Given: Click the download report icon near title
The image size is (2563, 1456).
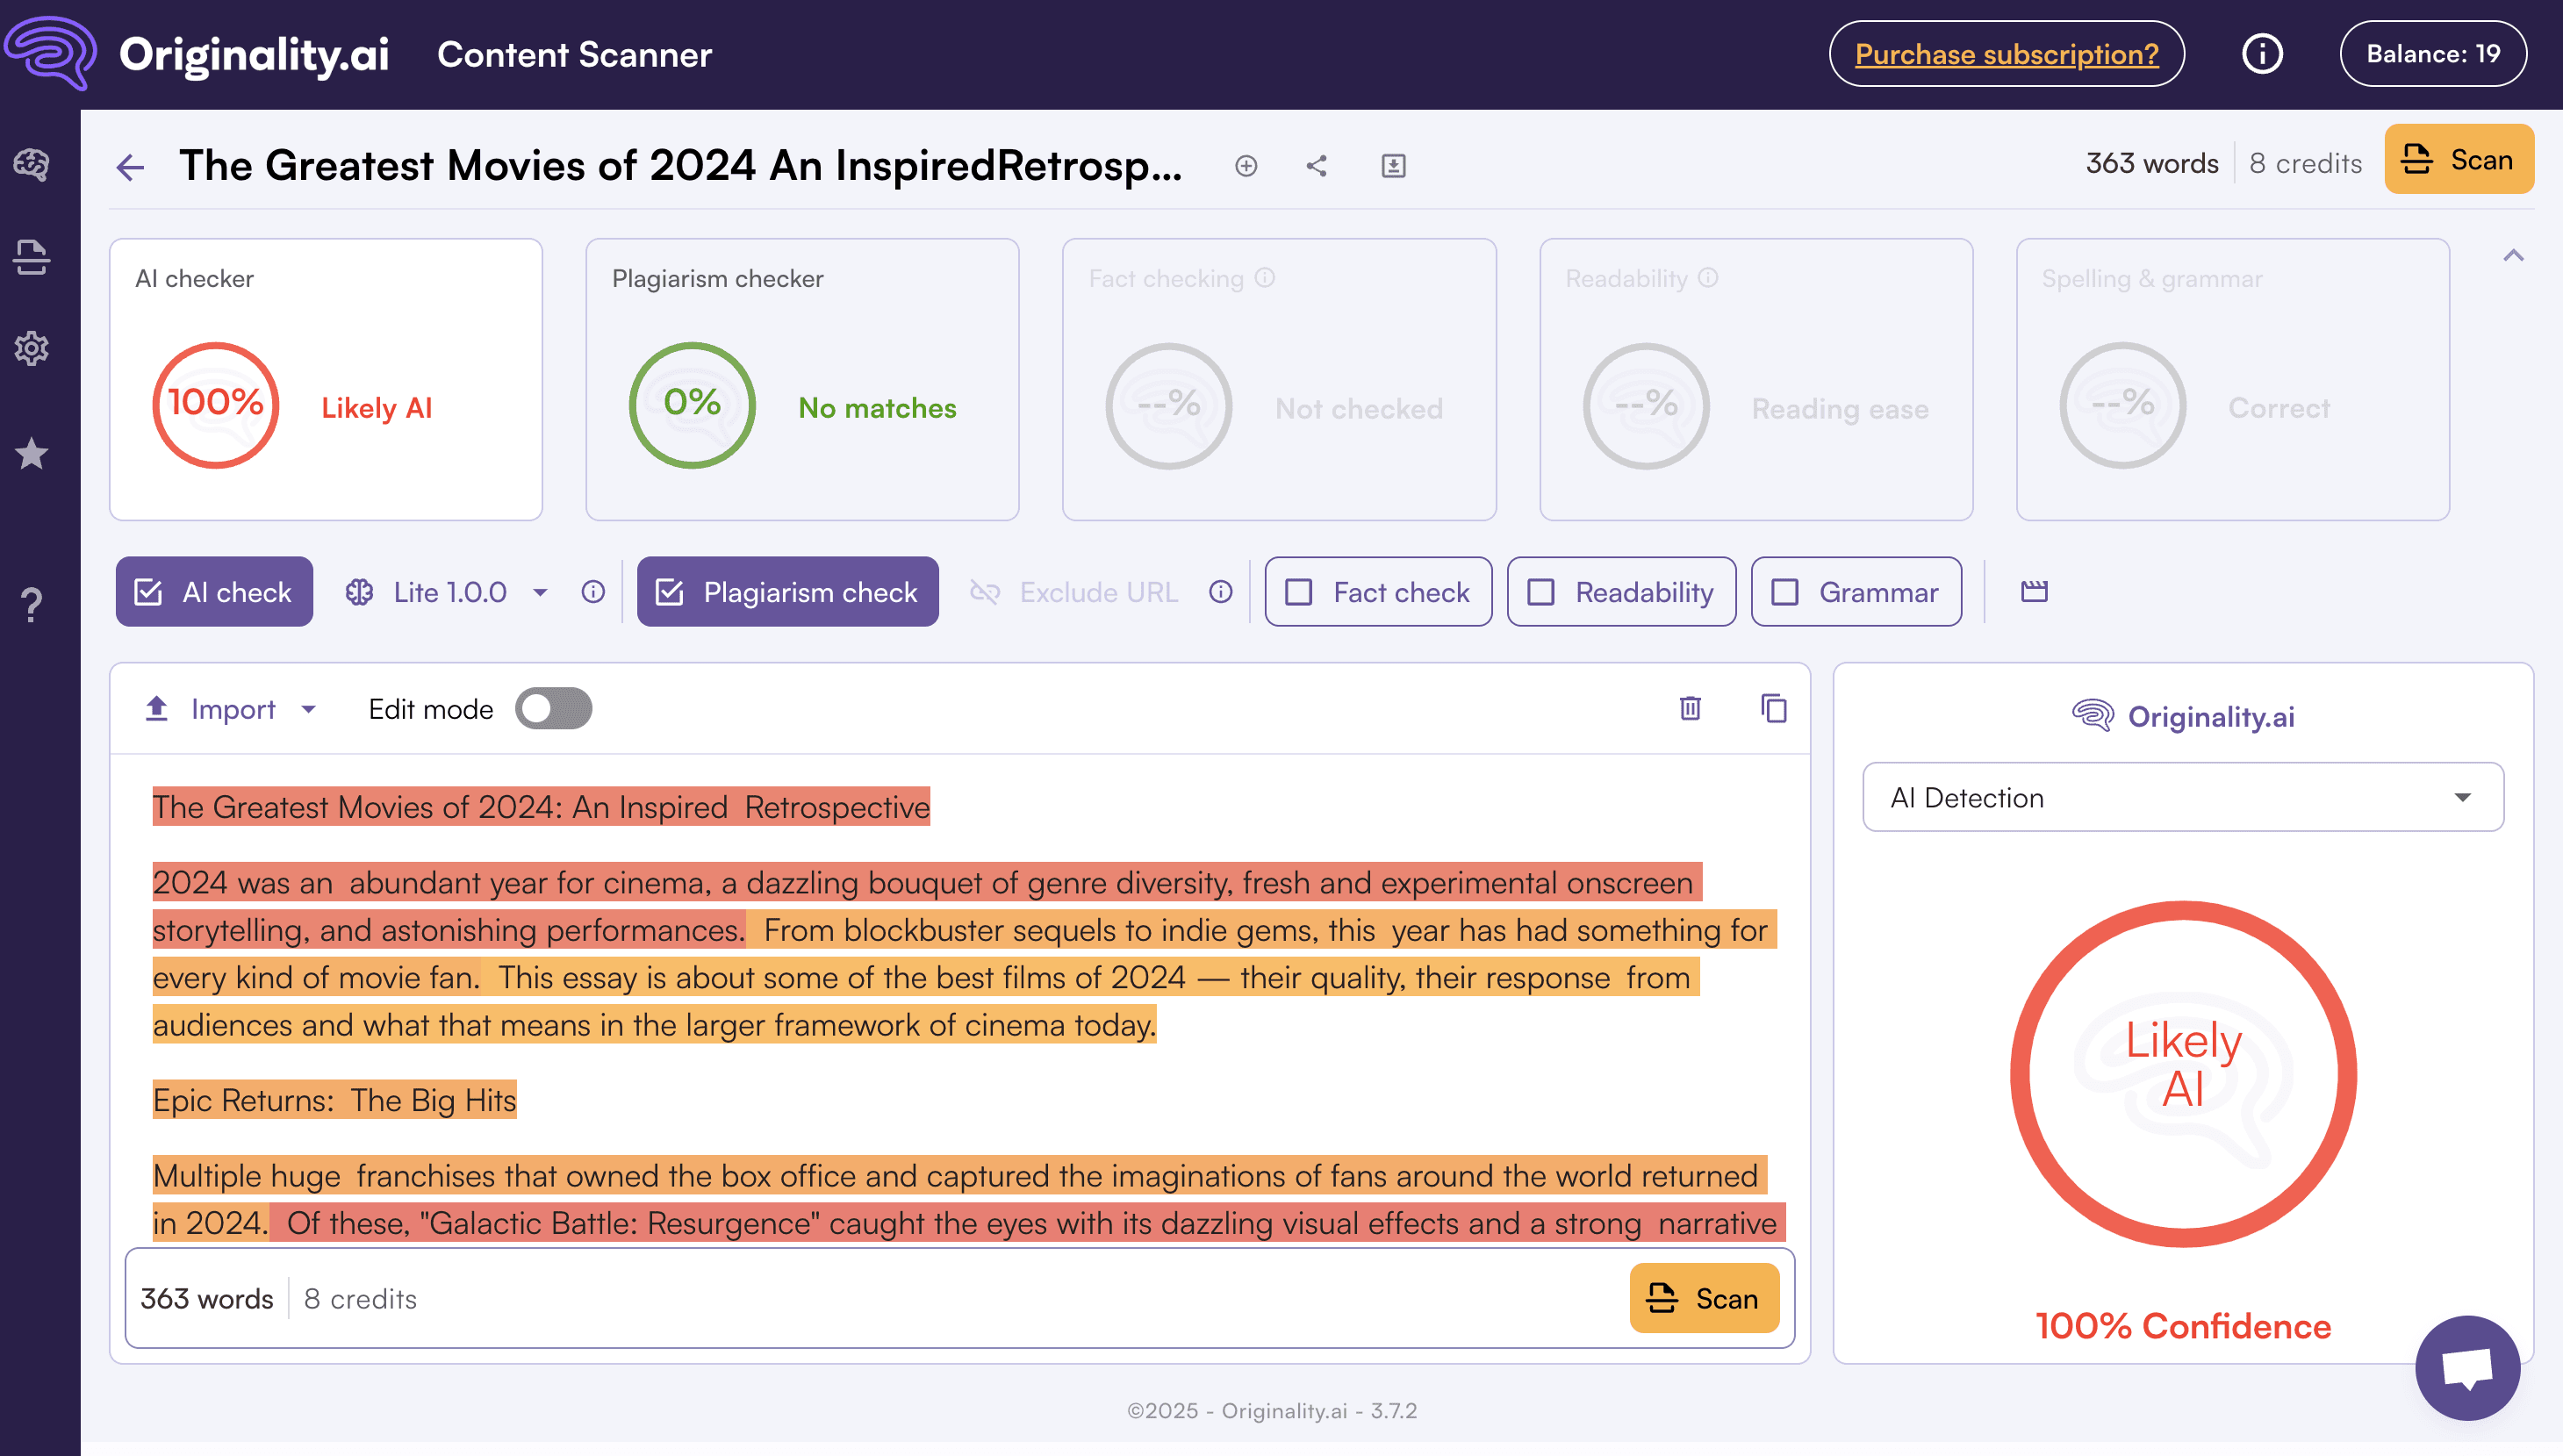Looking at the screenshot, I should 1393,166.
